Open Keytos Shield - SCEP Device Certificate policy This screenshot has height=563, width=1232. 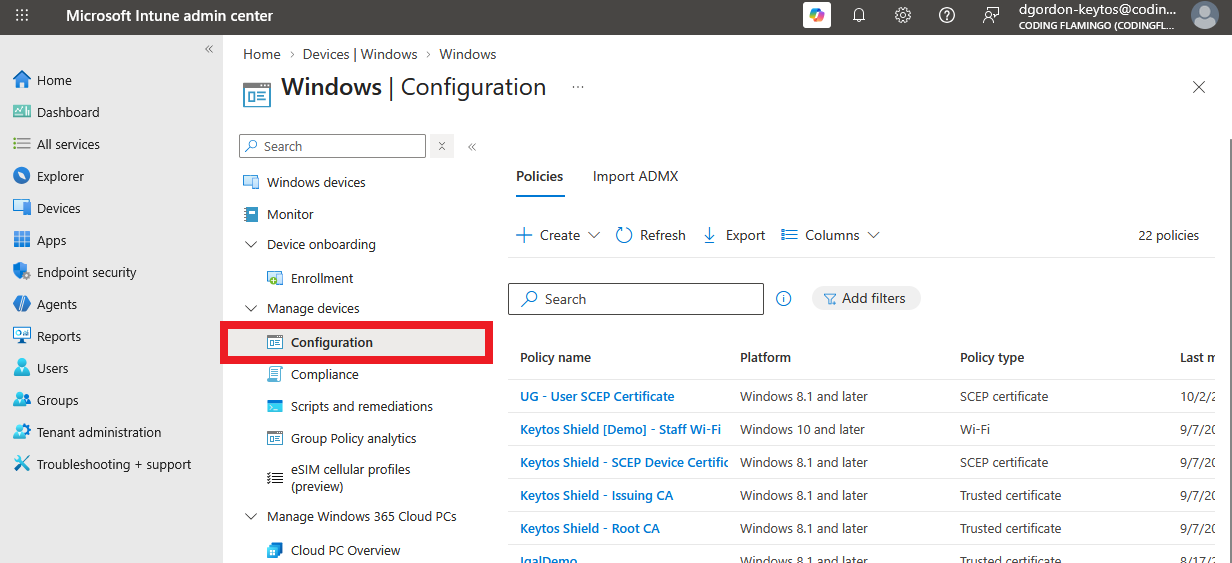click(624, 462)
